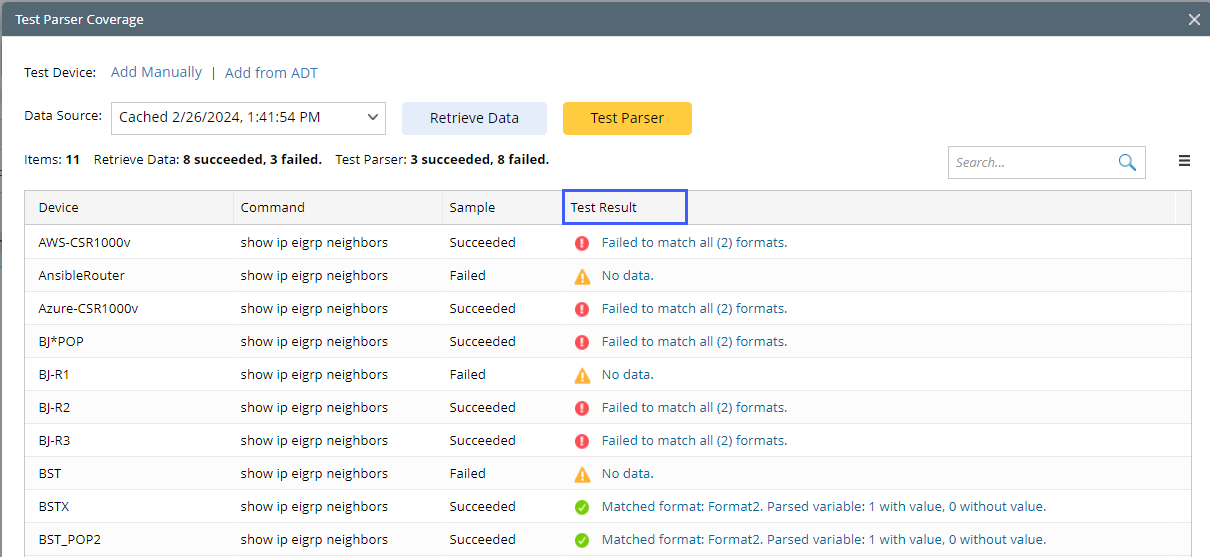Click the red error icon for AWS-CSR1000v
Screen dimensions: 1210x557
pyautogui.click(x=582, y=242)
